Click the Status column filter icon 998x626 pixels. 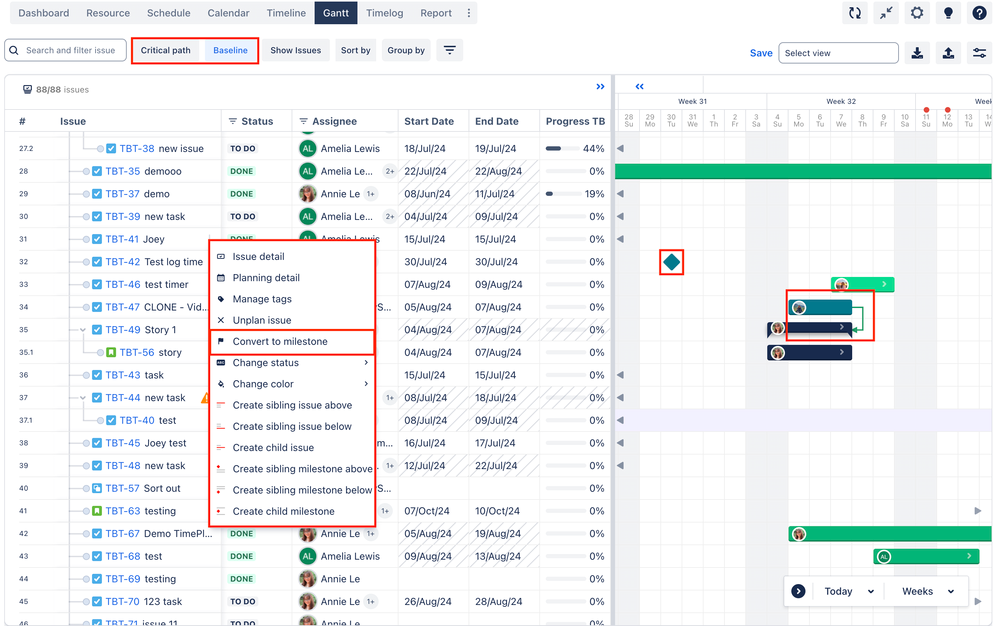tap(233, 121)
